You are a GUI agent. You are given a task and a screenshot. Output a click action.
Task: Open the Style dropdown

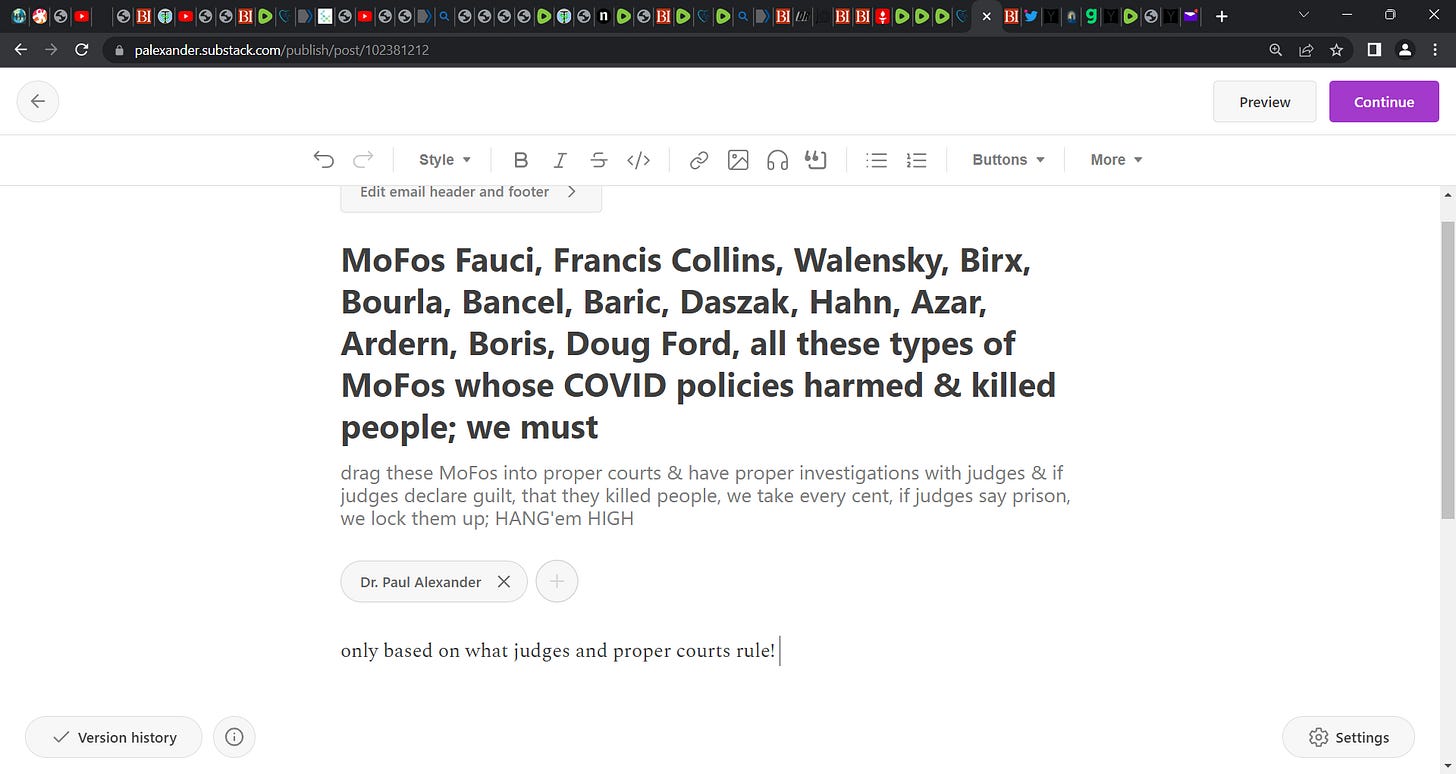point(445,160)
